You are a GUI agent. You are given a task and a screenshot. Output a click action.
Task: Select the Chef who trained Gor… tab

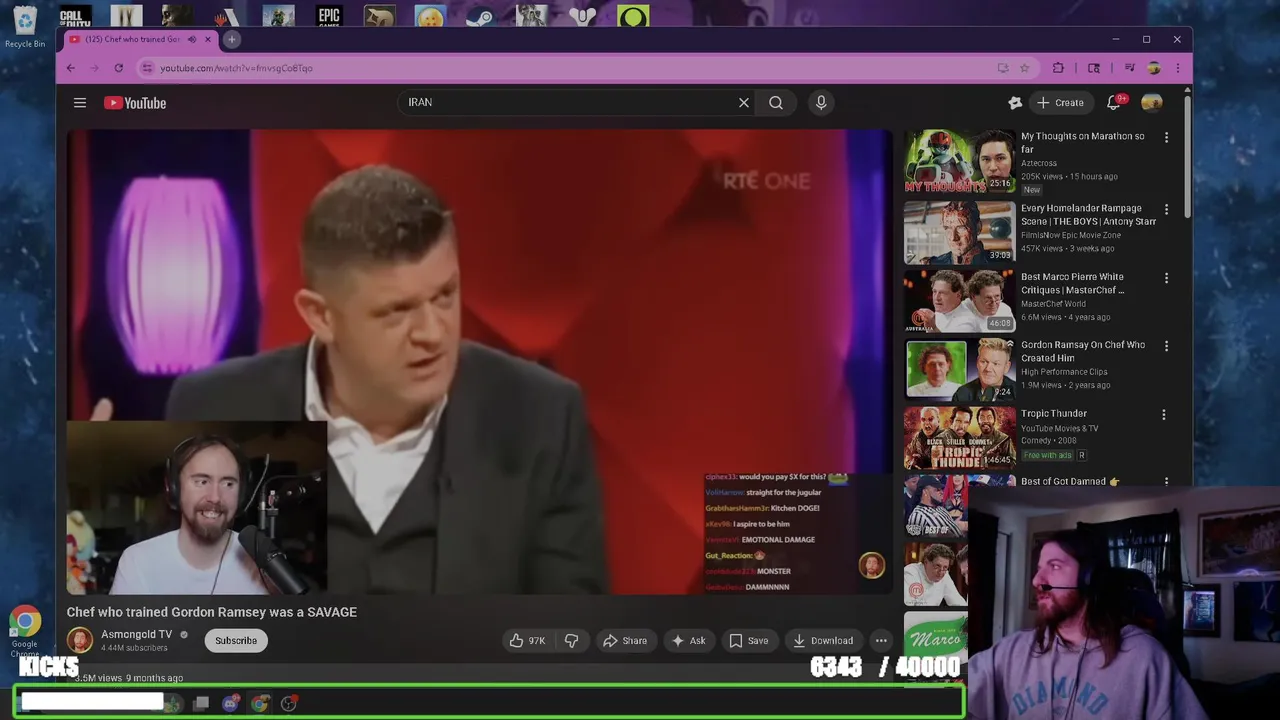[132, 39]
